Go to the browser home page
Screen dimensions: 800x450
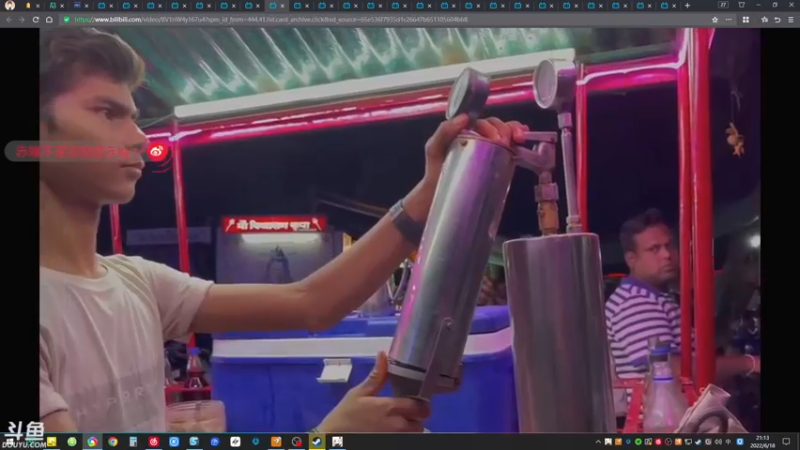tap(49, 19)
